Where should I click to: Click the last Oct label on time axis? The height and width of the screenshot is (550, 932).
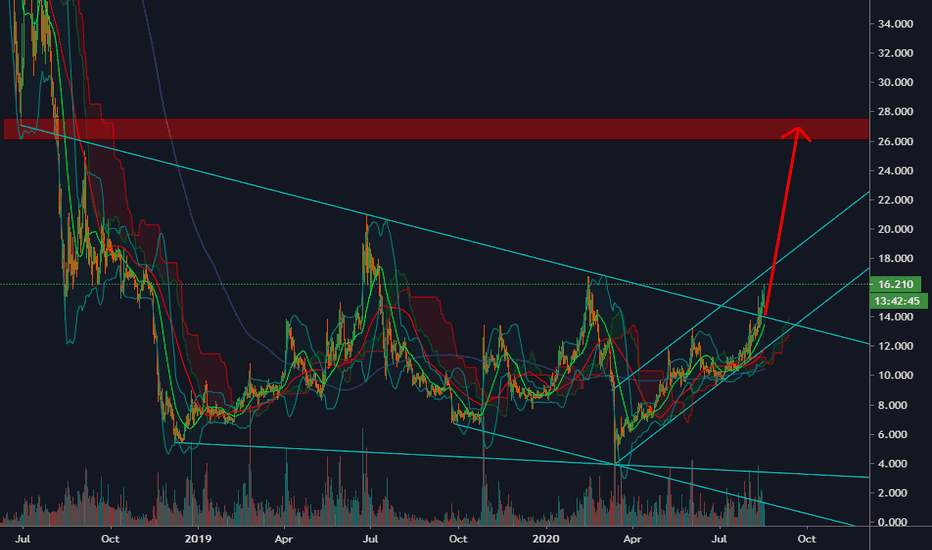pos(806,539)
